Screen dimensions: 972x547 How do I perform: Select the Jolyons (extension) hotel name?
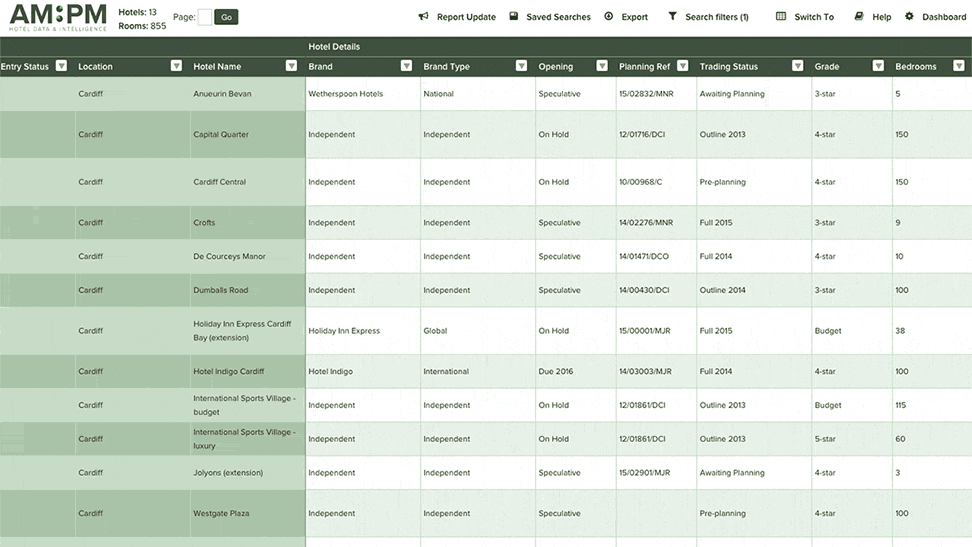click(228, 473)
